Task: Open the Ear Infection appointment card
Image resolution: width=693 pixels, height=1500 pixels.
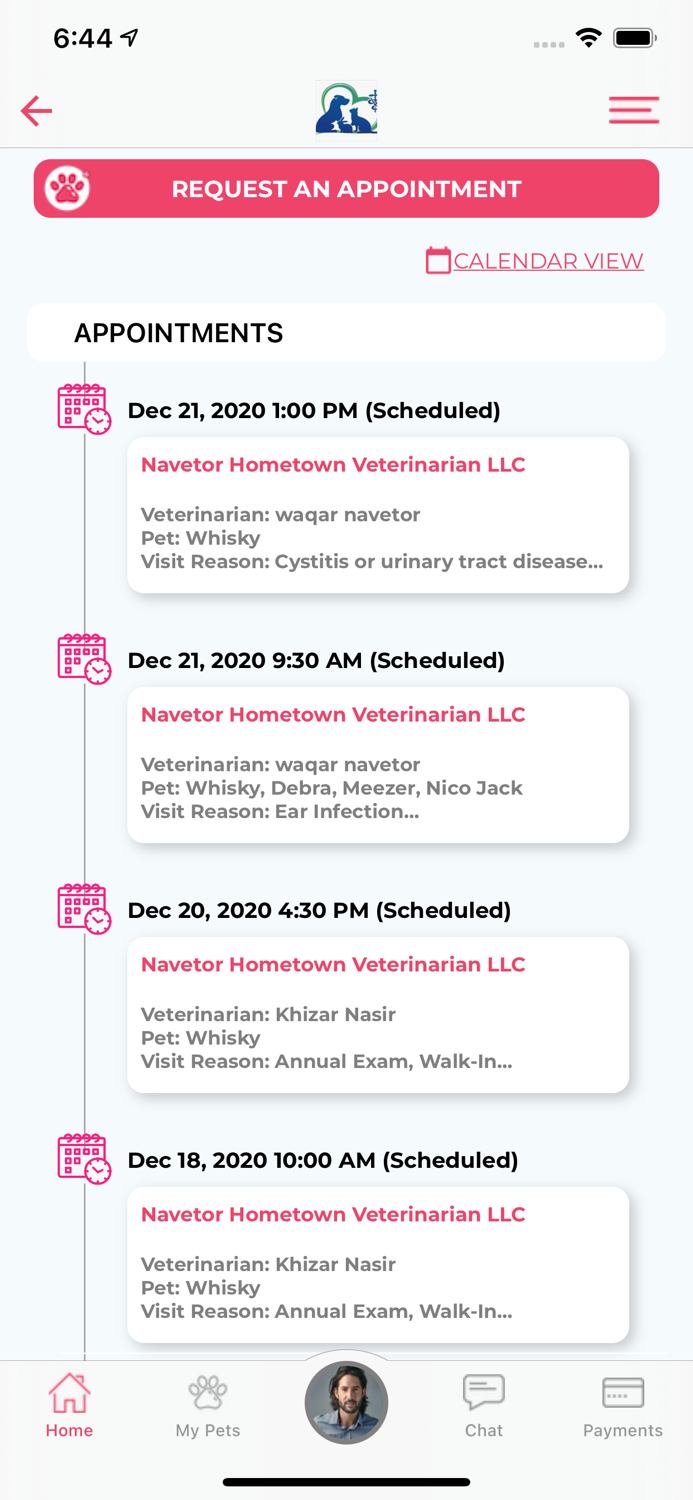Action: coord(378,765)
